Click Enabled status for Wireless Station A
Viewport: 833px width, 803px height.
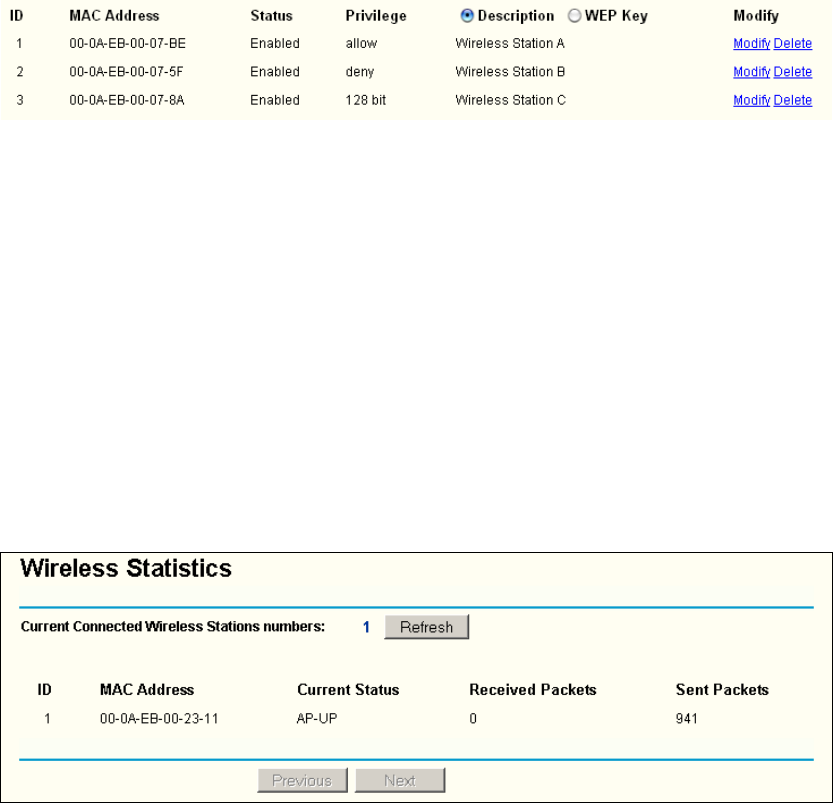275,44
